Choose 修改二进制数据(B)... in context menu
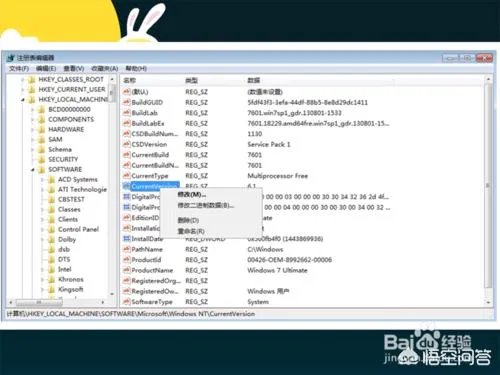Screen dimensions: 500x375 [205, 205]
